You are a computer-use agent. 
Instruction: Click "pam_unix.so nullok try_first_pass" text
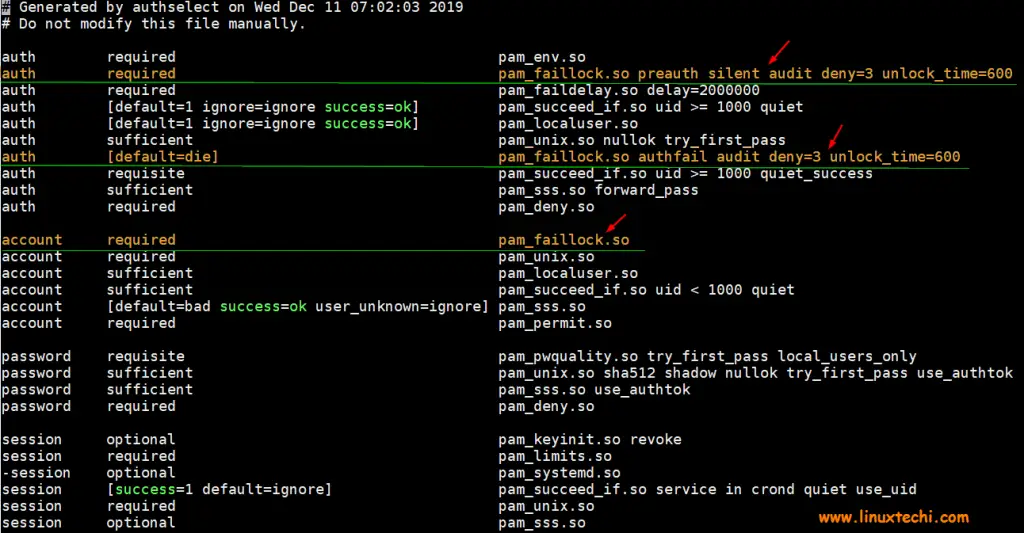click(642, 140)
